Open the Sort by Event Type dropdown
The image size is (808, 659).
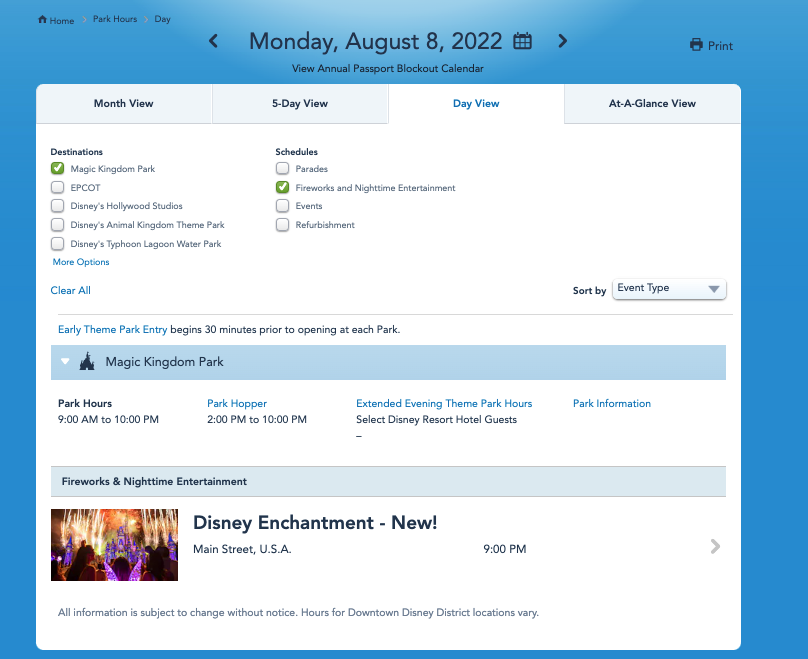(669, 289)
